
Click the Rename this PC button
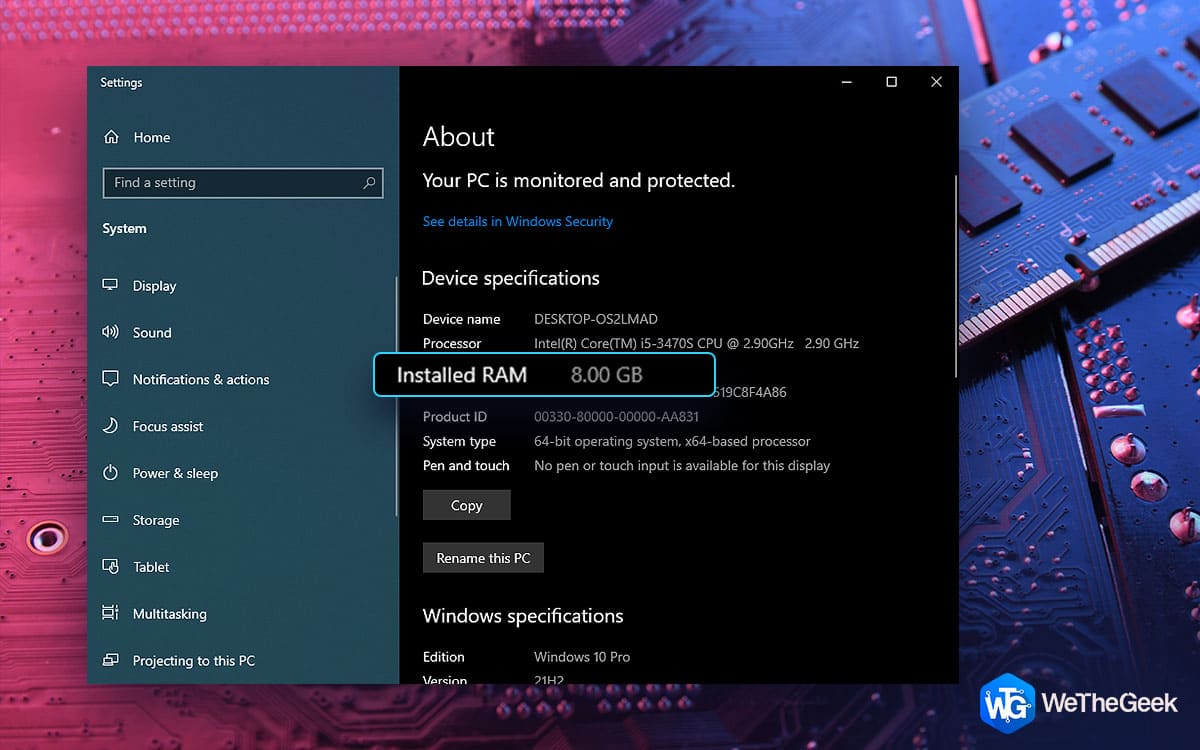pos(483,558)
